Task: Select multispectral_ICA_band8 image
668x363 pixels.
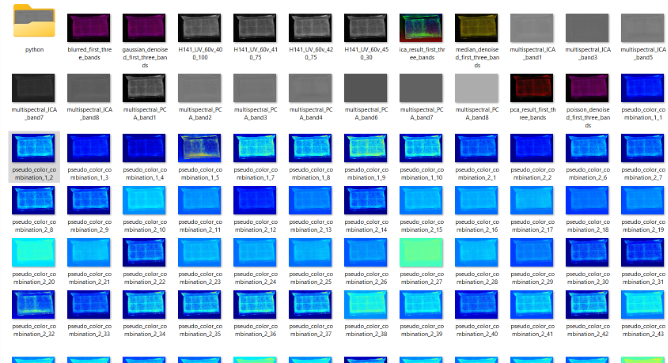Action: pos(89,88)
